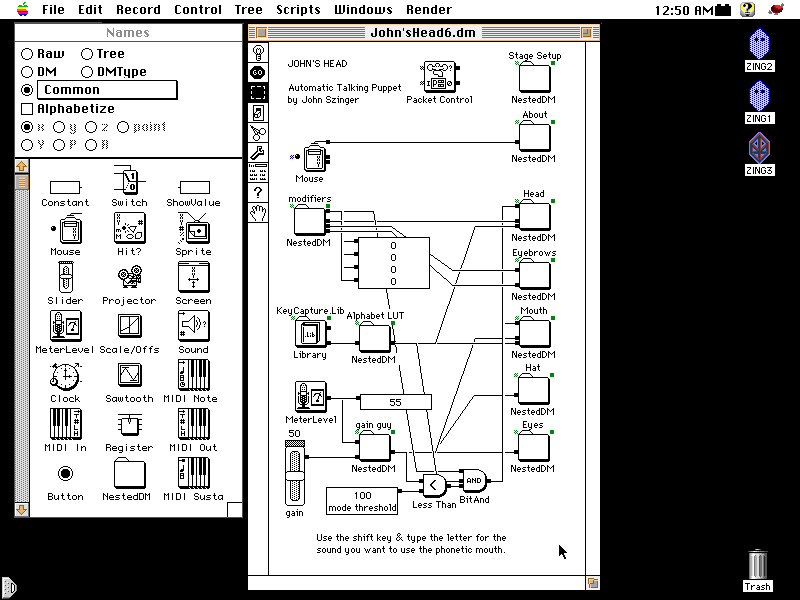Select the BitAnd gate module
The image size is (800, 600).
pyautogui.click(x=473, y=481)
